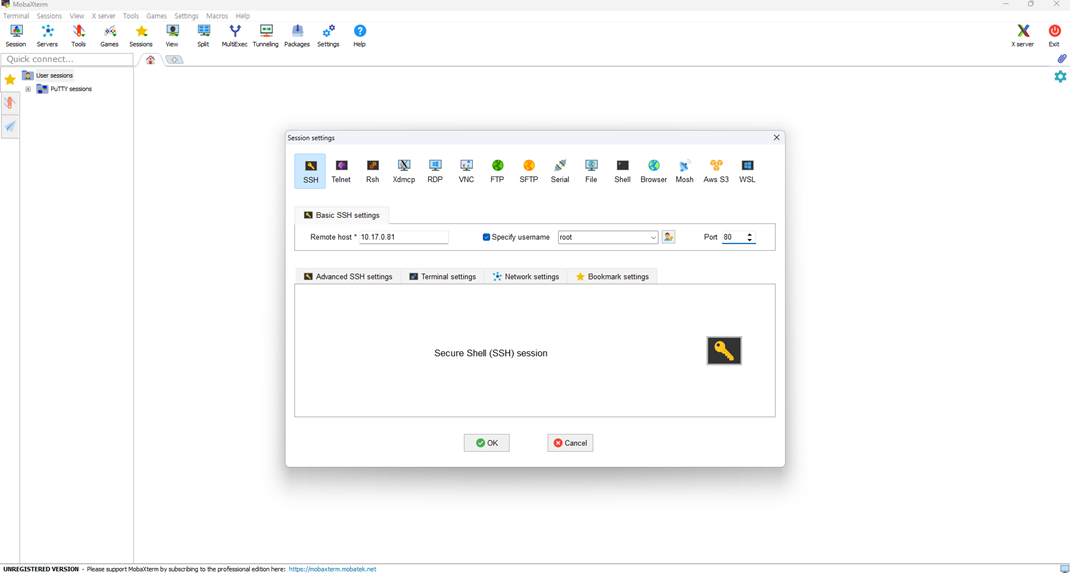Open the View toolbar icon

[x=172, y=35]
